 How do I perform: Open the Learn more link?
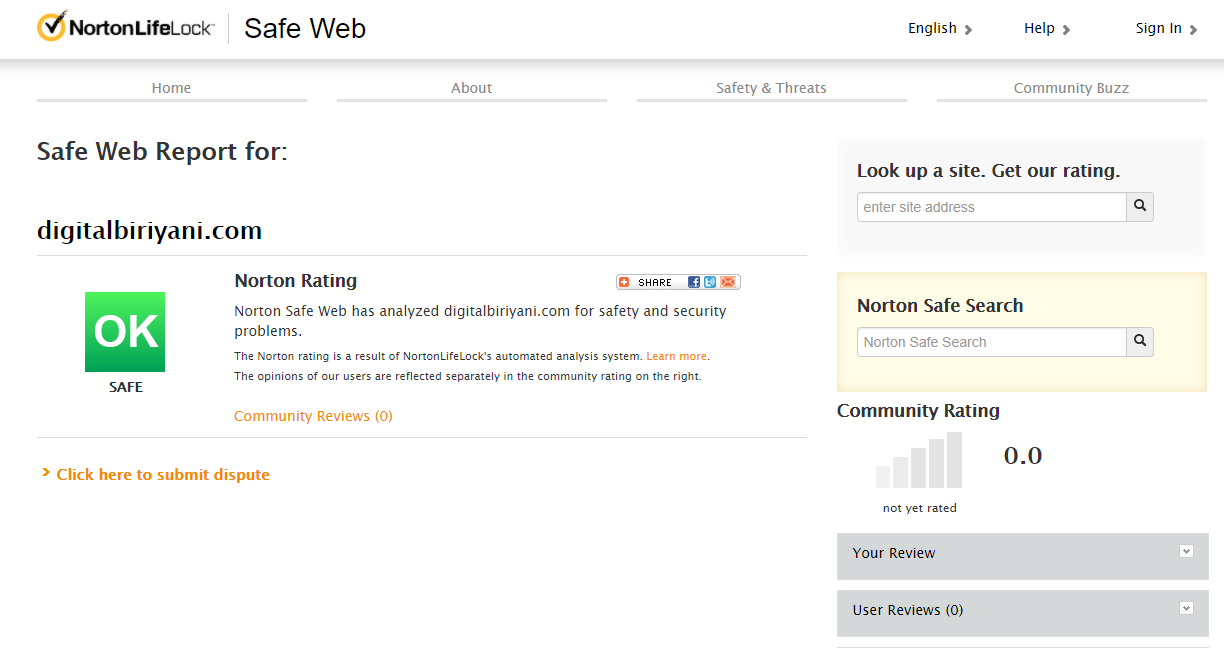click(677, 355)
